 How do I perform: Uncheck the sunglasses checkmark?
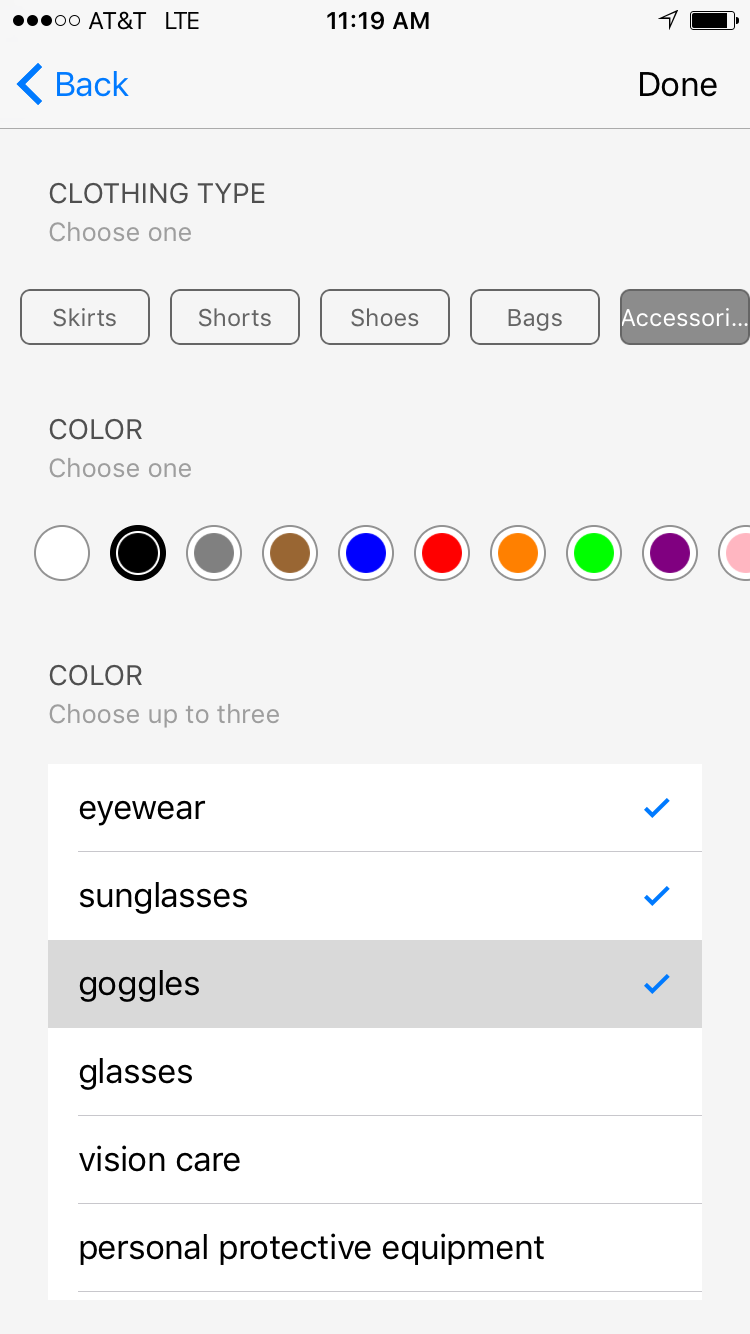(x=657, y=896)
